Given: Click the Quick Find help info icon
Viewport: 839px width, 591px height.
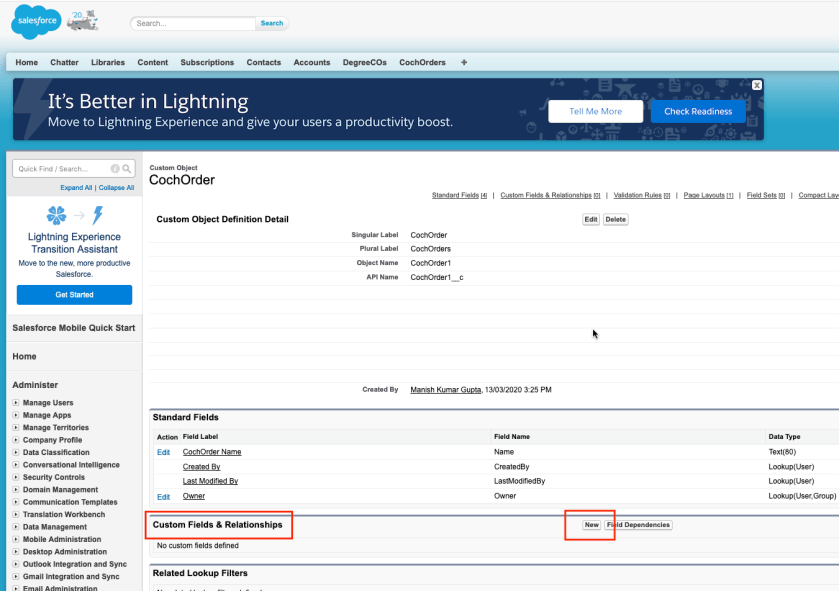Looking at the screenshot, I should pyautogui.click(x=115, y=169).
